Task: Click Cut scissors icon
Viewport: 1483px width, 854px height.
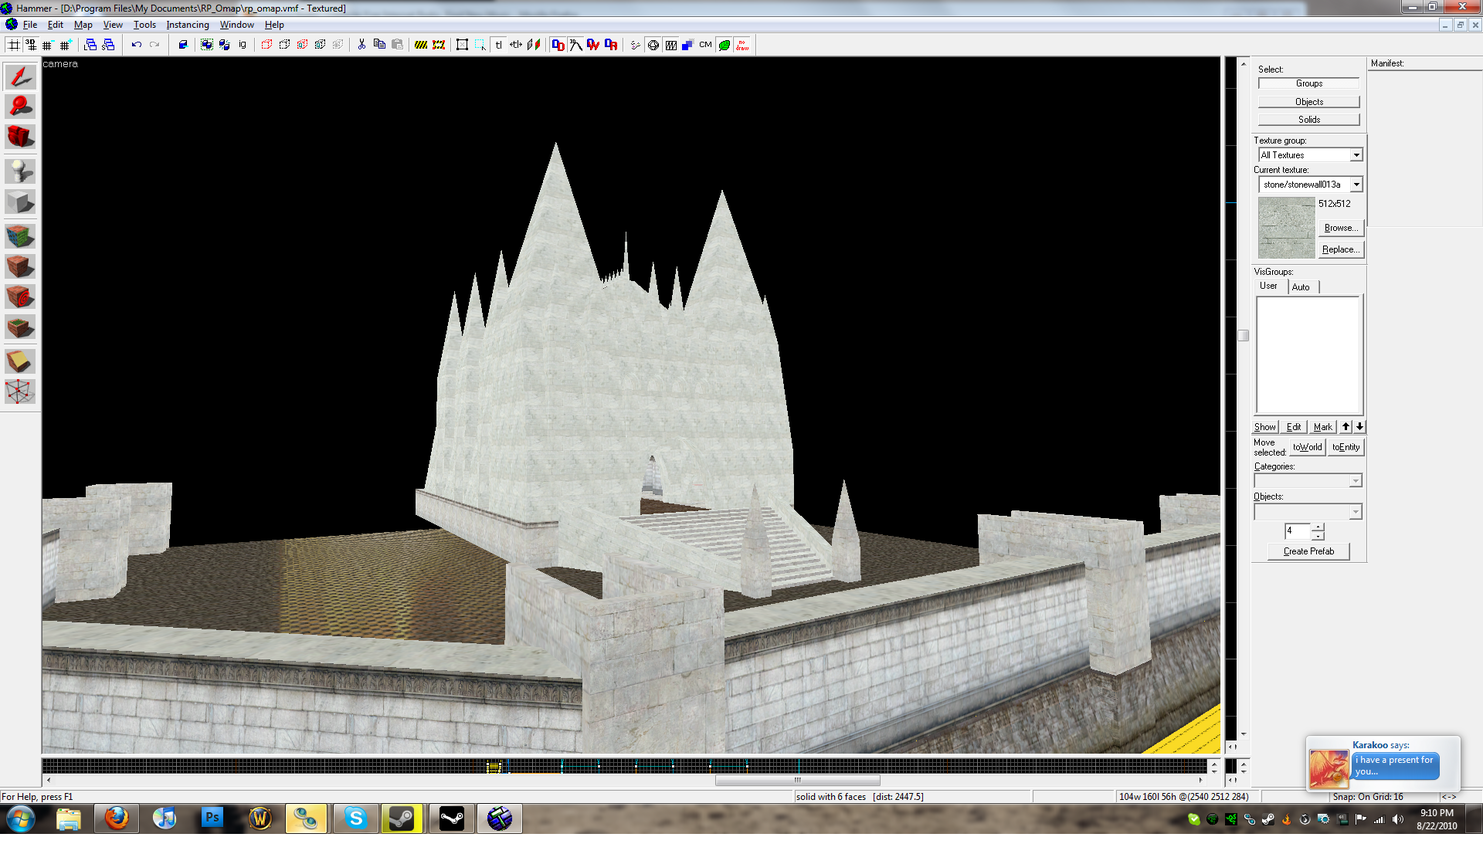Action: 362,45
